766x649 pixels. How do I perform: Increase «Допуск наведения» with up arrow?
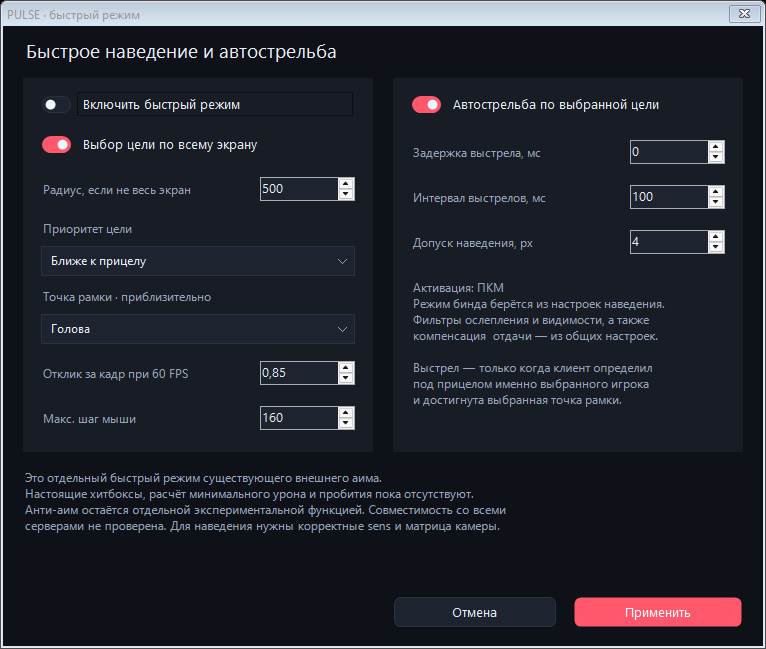click(x=716, y=237)
